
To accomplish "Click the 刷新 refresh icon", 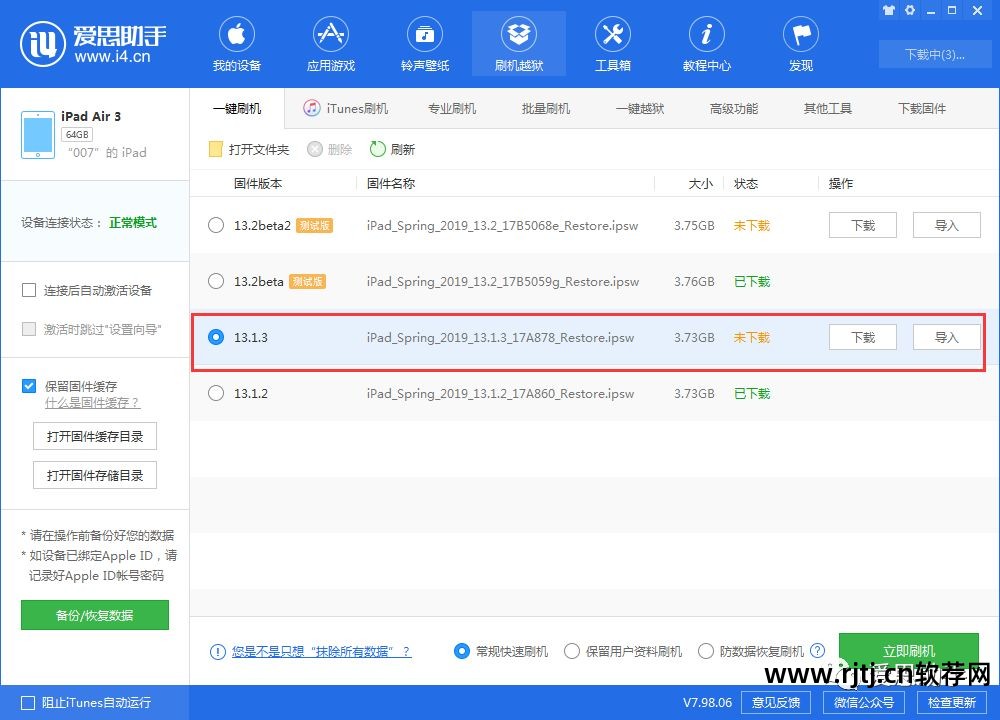I will 378,149.
